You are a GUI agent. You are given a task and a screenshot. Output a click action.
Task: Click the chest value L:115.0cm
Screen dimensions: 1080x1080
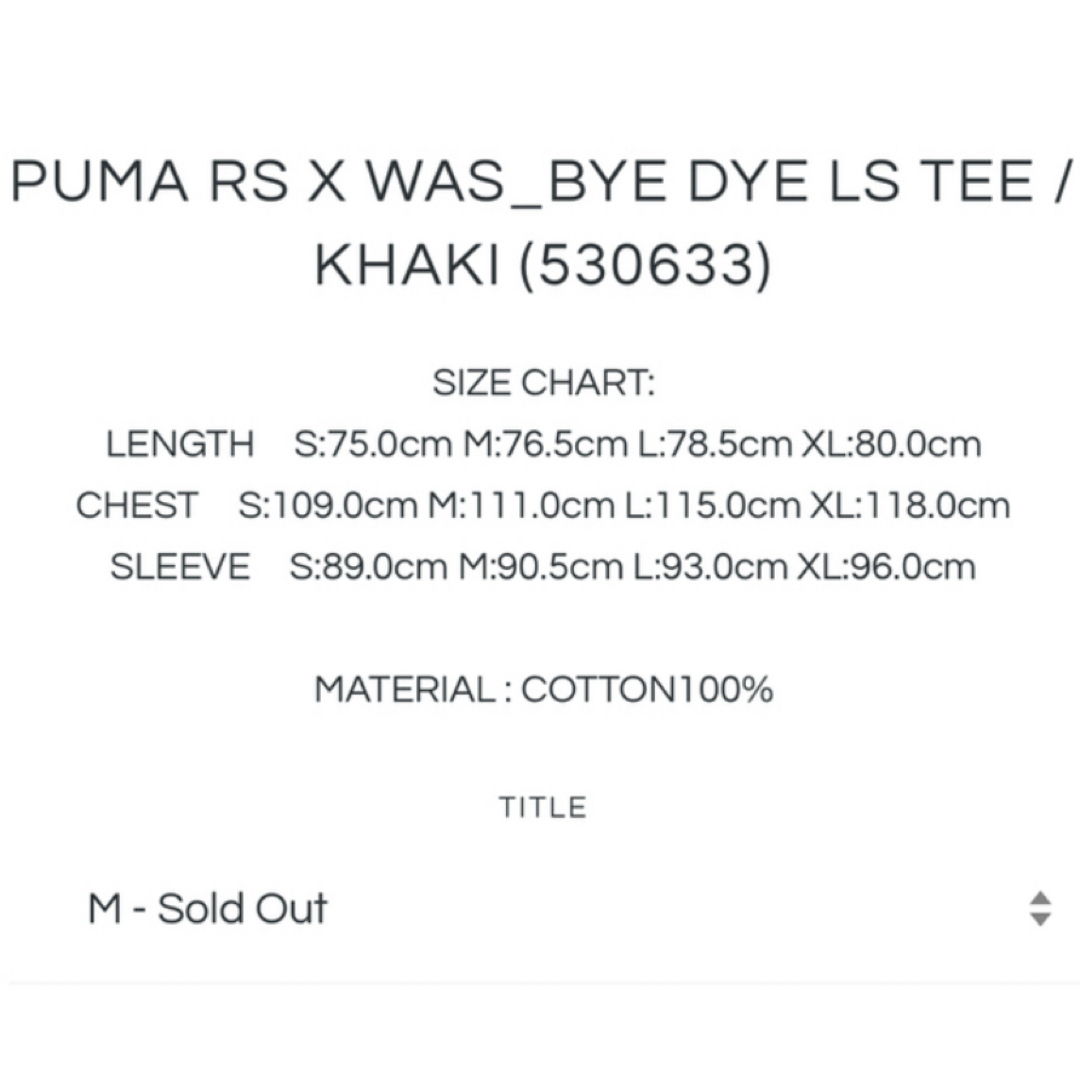(712, 505)
